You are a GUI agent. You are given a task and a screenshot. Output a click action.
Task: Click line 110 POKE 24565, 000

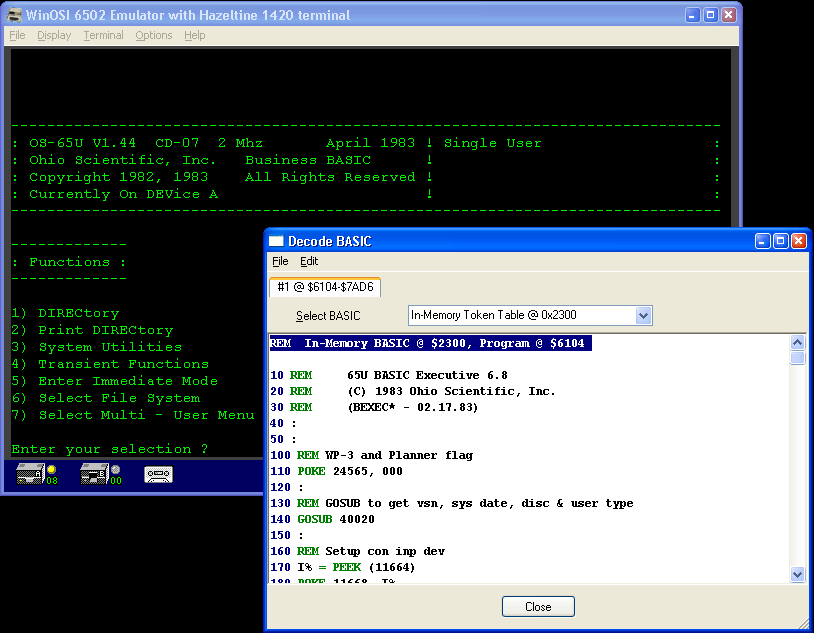(x=336, y=472)
